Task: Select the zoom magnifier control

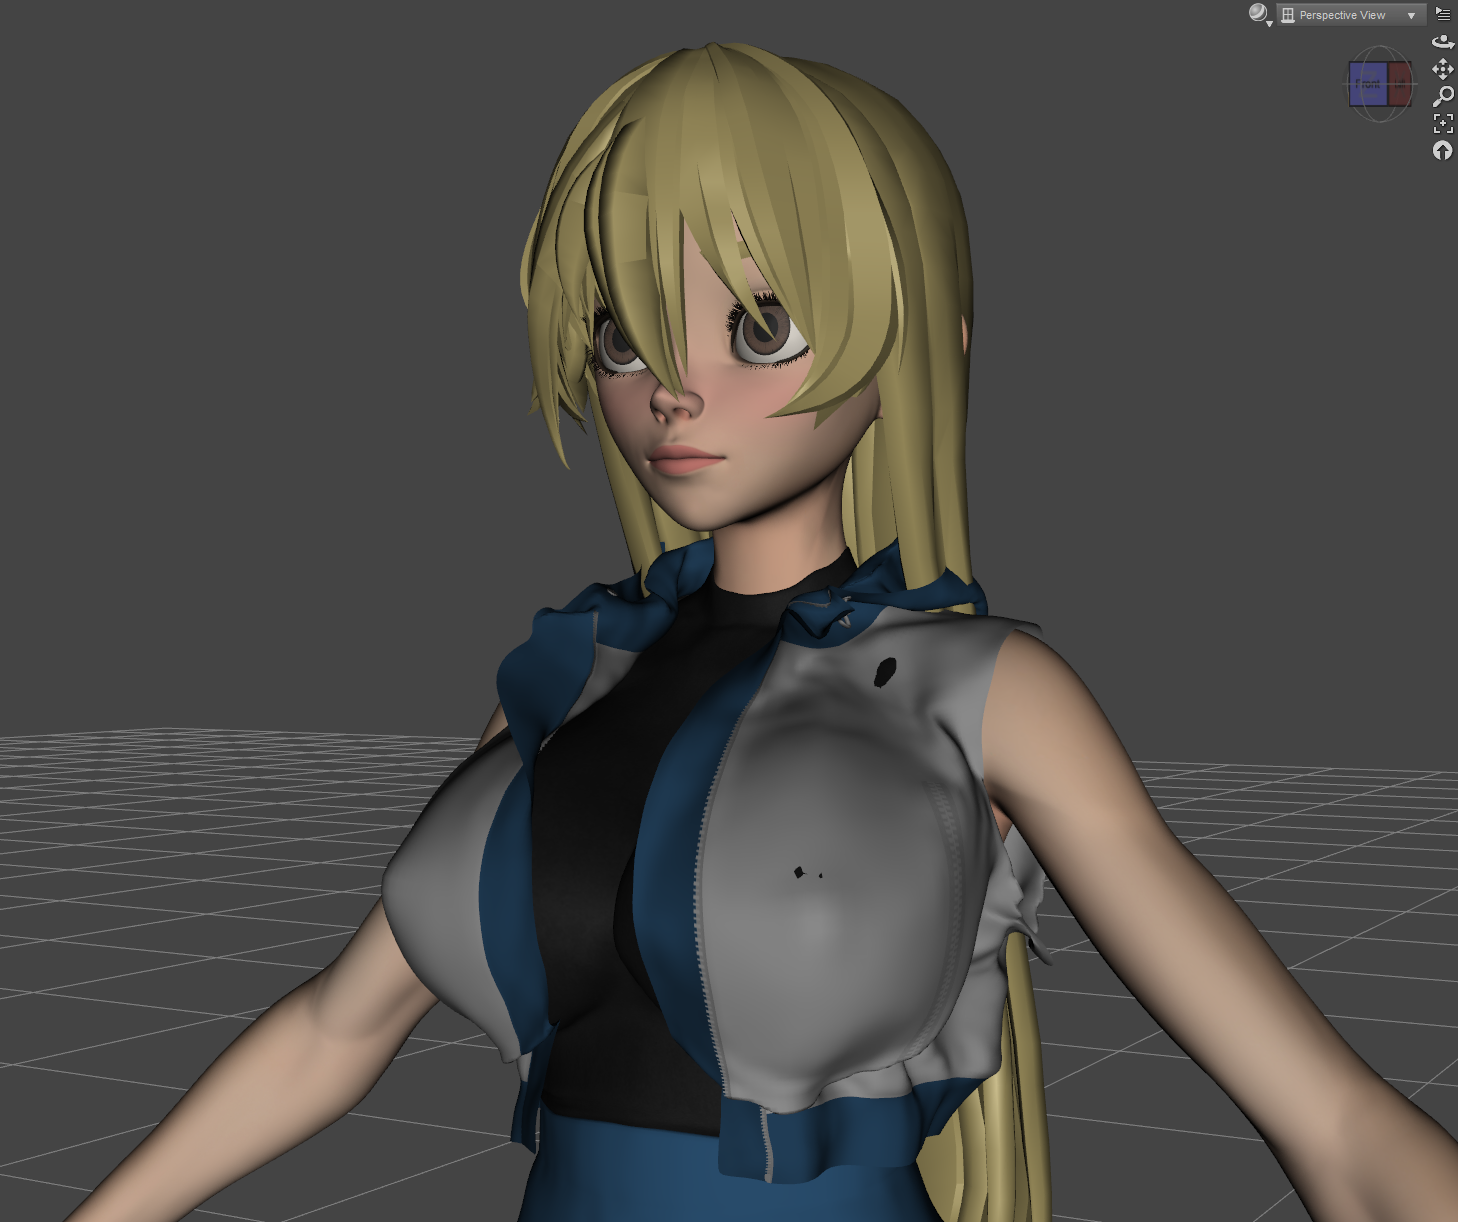Action: pyautogui.click(x=1443, y=96)
